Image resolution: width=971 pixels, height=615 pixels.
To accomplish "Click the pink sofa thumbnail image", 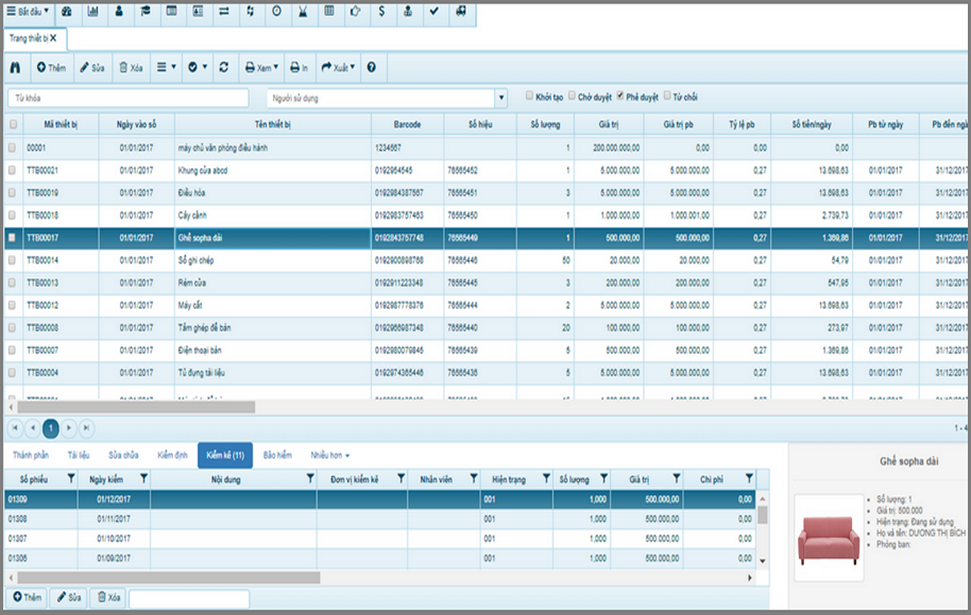I will (x=829, y=538).
